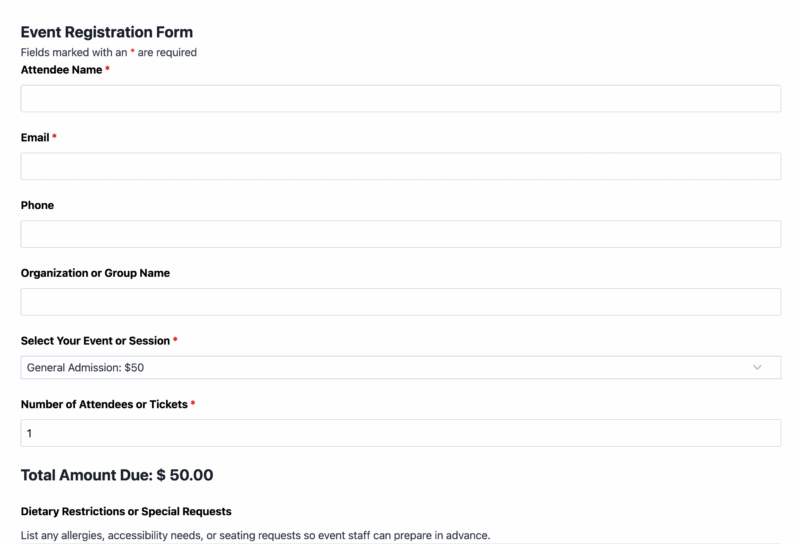Click the Email label text
The height and width of the screenshot is (544, 800).
tap(35, 138)
